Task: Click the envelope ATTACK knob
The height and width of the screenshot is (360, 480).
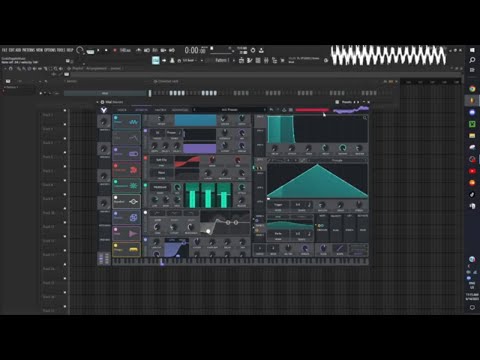Action: 292,148
